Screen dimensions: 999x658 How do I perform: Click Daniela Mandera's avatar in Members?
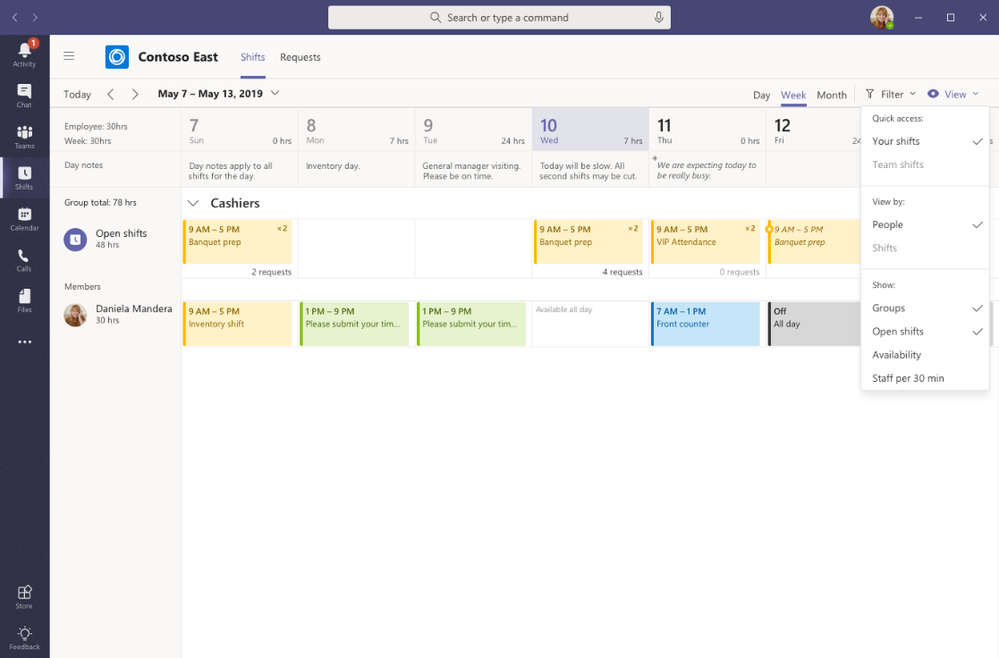pos(75,315)
